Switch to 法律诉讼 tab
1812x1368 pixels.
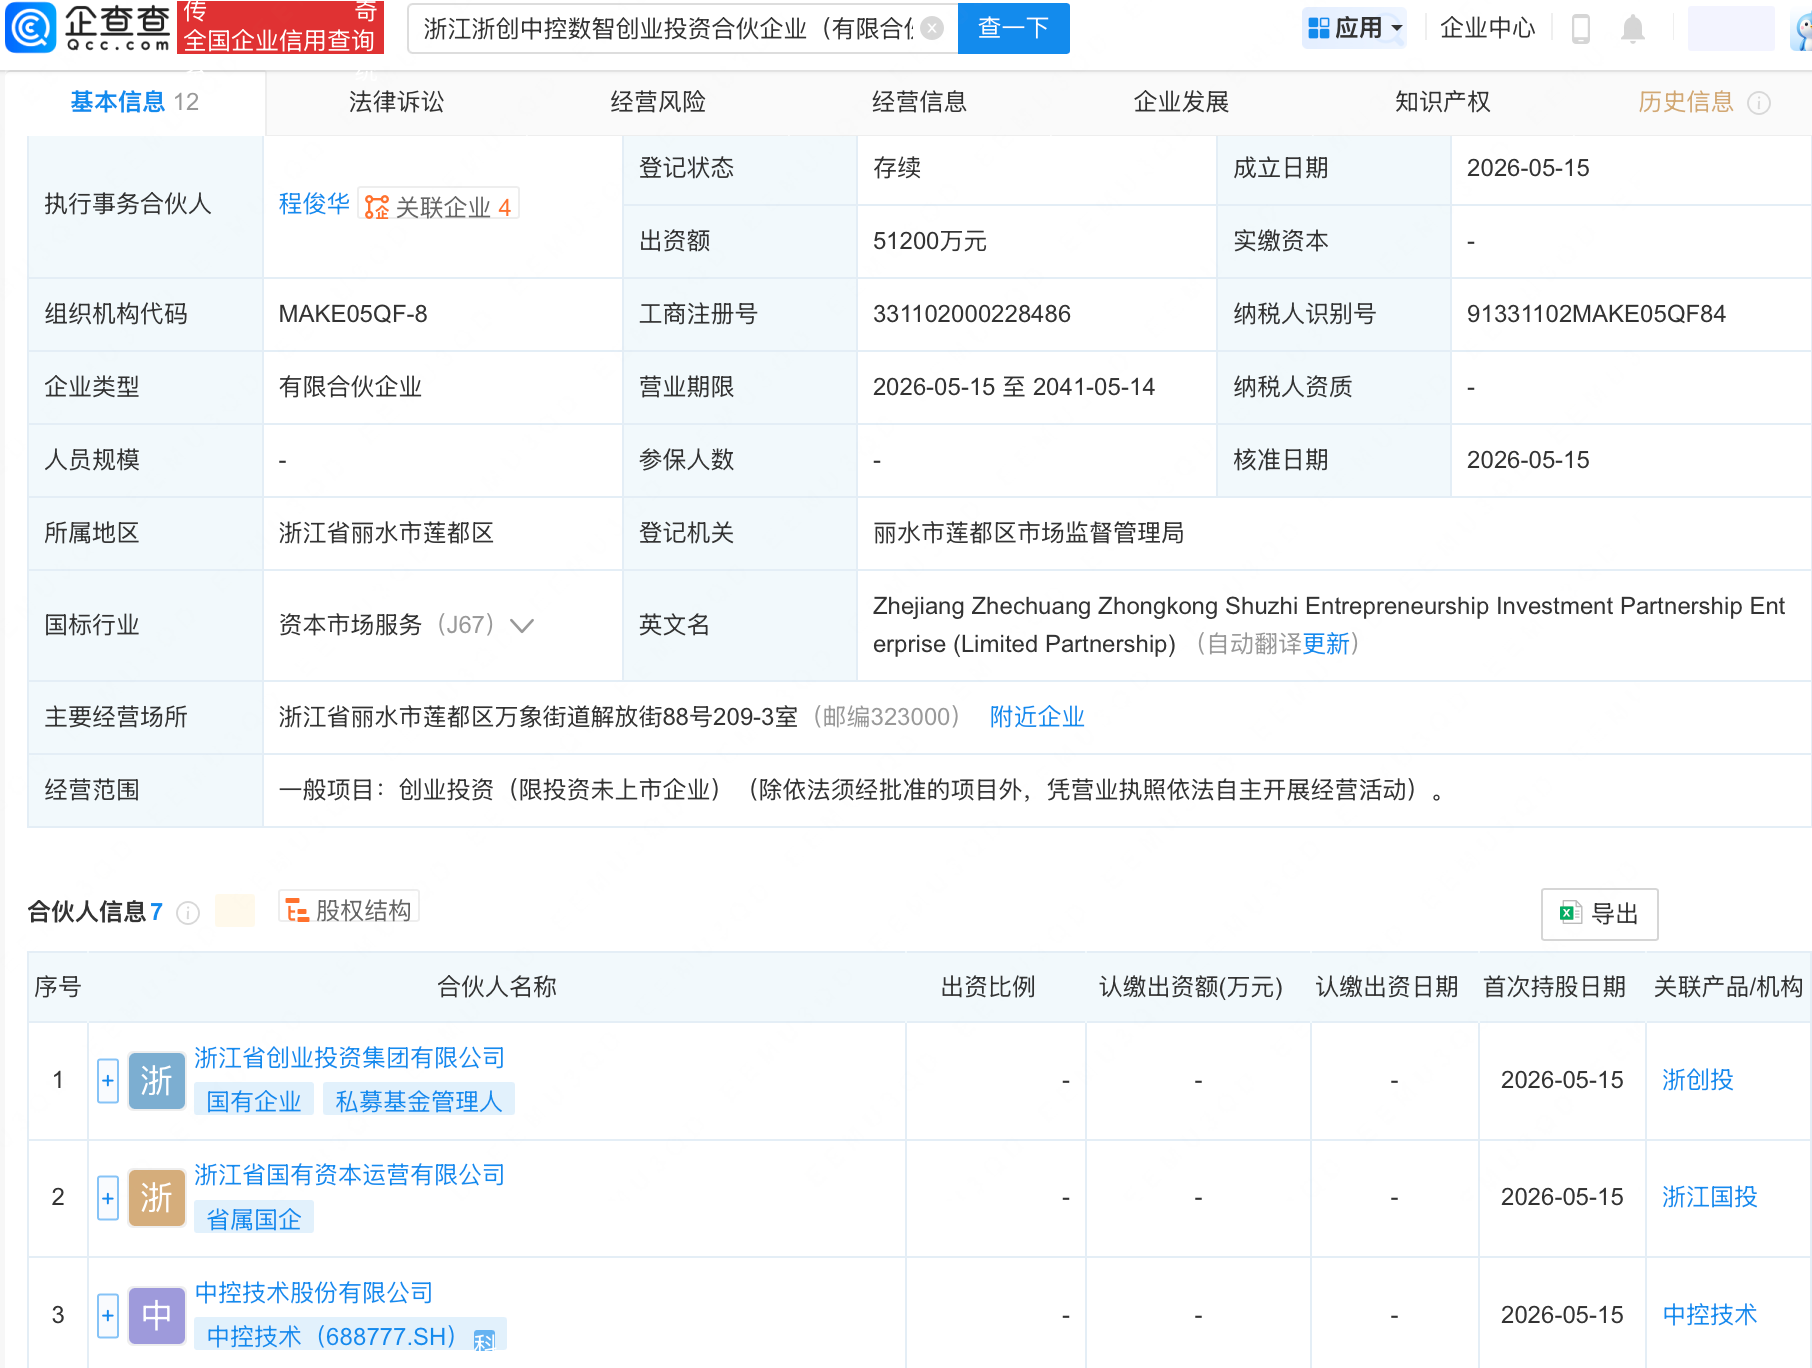[397, 102]
